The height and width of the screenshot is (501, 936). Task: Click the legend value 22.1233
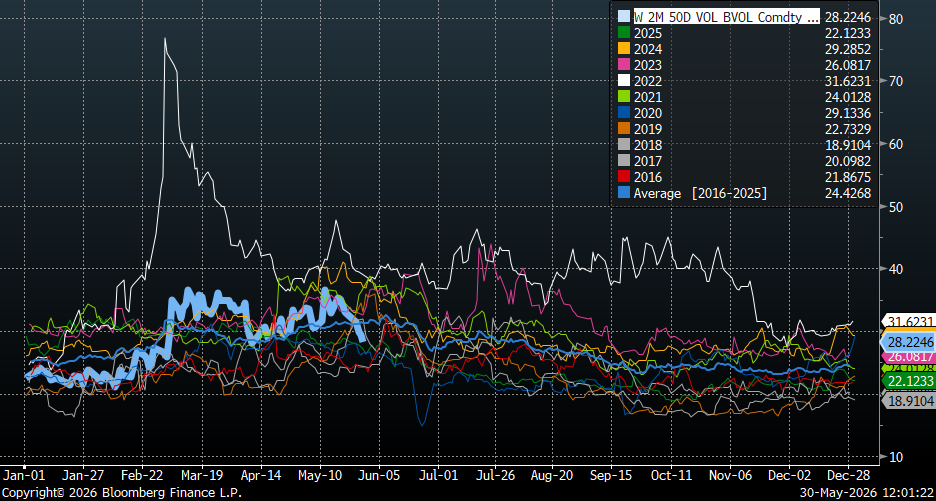(848, 33)
